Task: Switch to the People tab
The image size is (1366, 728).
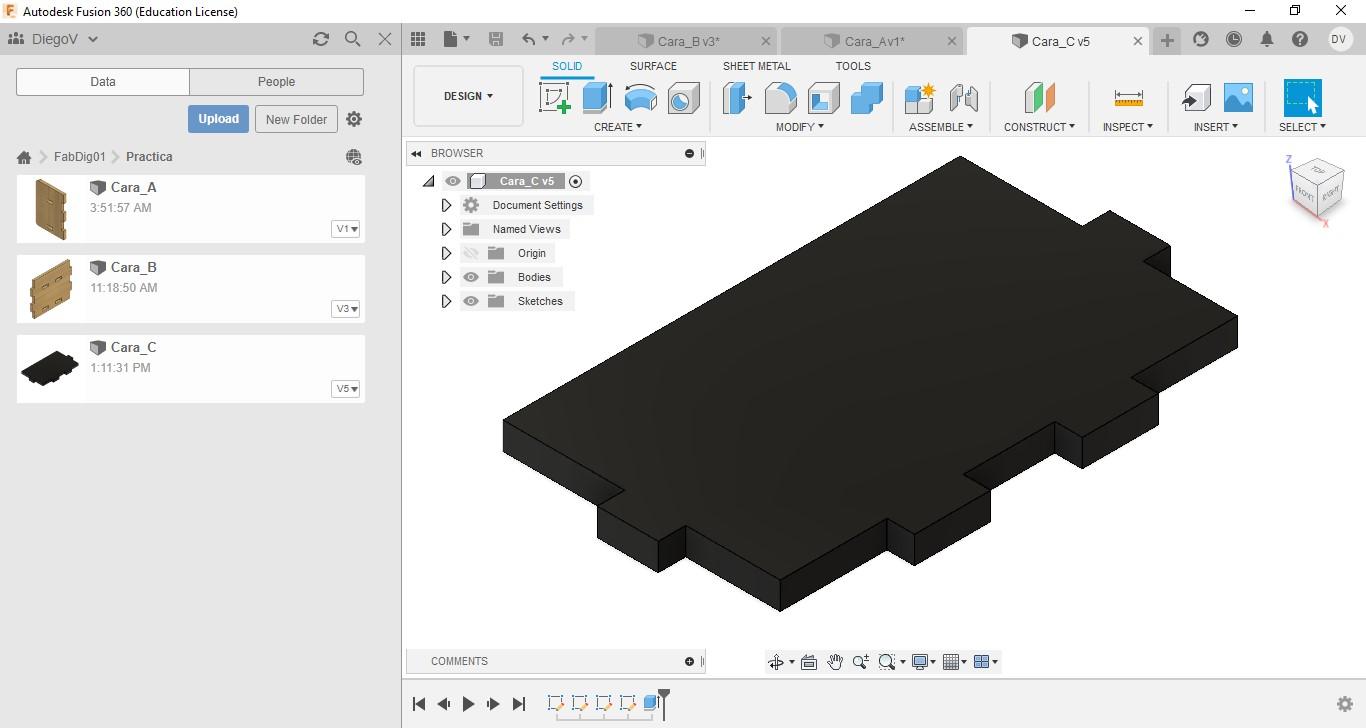Action: point(277,82)
